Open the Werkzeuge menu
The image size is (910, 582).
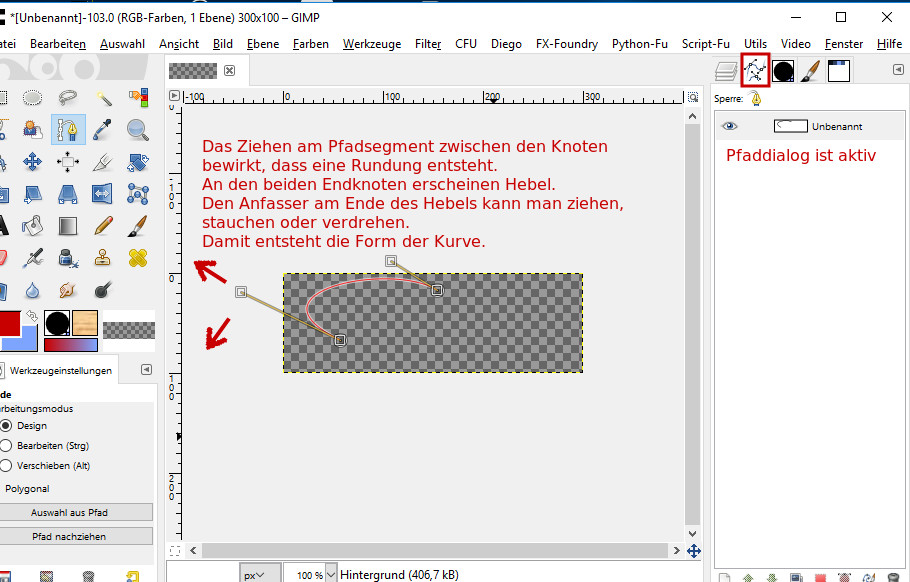click(372, 44)
